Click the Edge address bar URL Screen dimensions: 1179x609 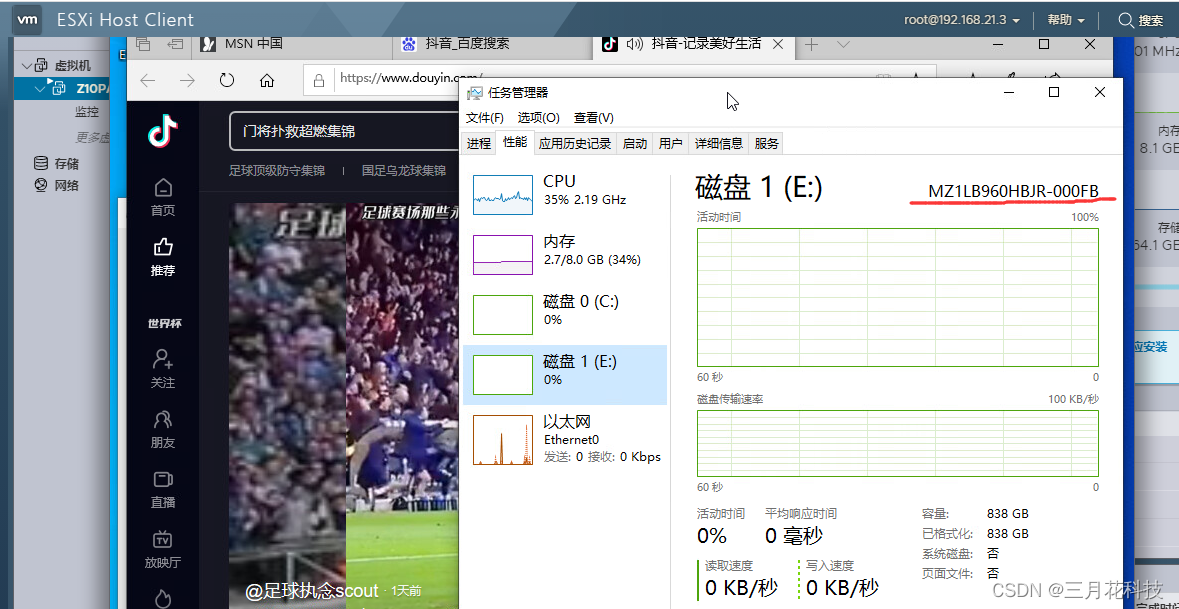(x=410, y=77)
